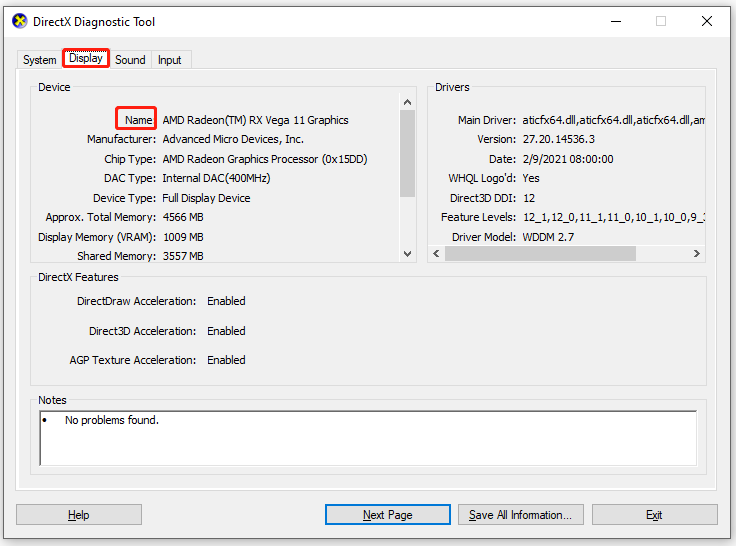Switch to the Sound tab
This screenshot has height=546, width=736.
click(130, 60)
